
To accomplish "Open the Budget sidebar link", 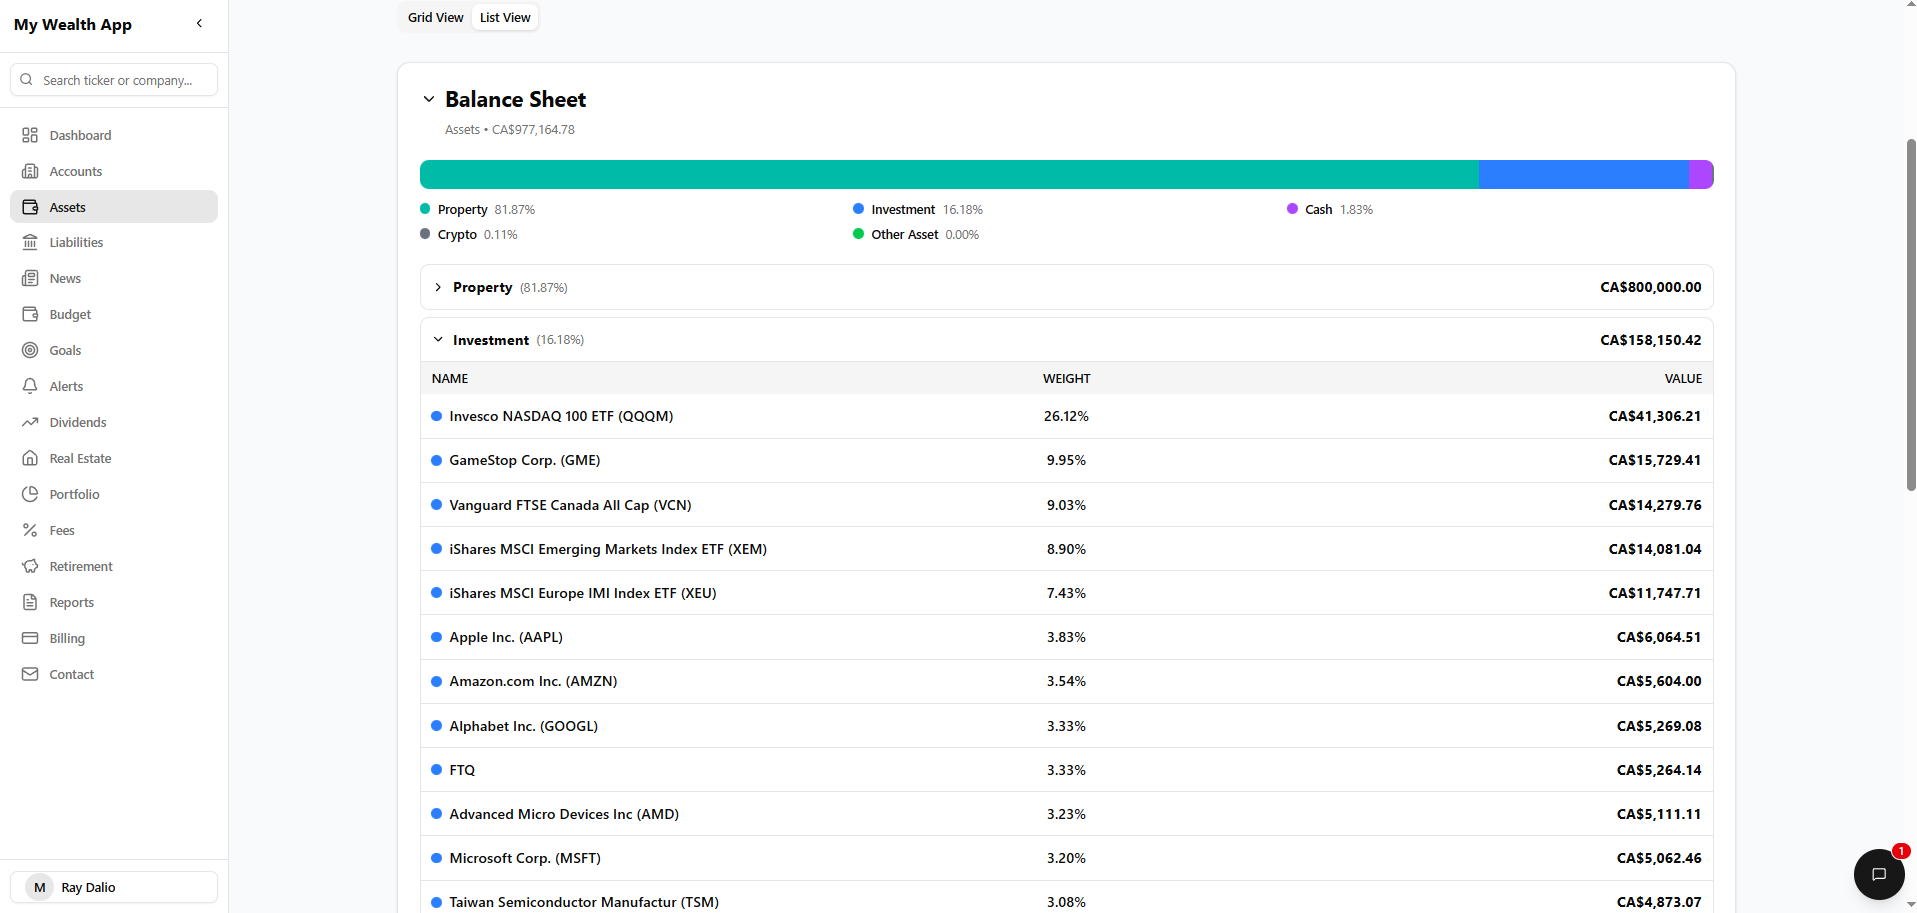I will [x=114, y=314].
